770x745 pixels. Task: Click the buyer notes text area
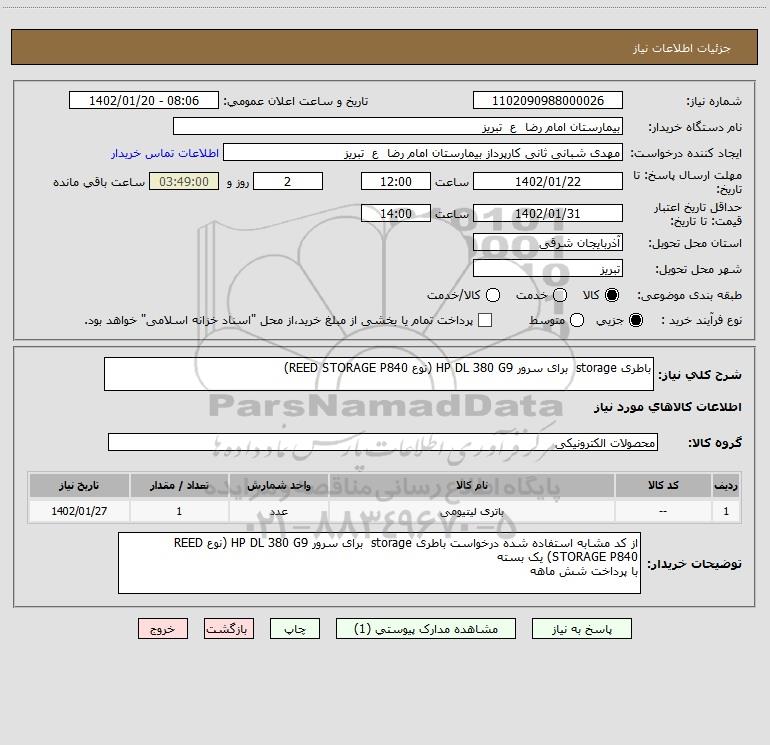coord(379,563)
